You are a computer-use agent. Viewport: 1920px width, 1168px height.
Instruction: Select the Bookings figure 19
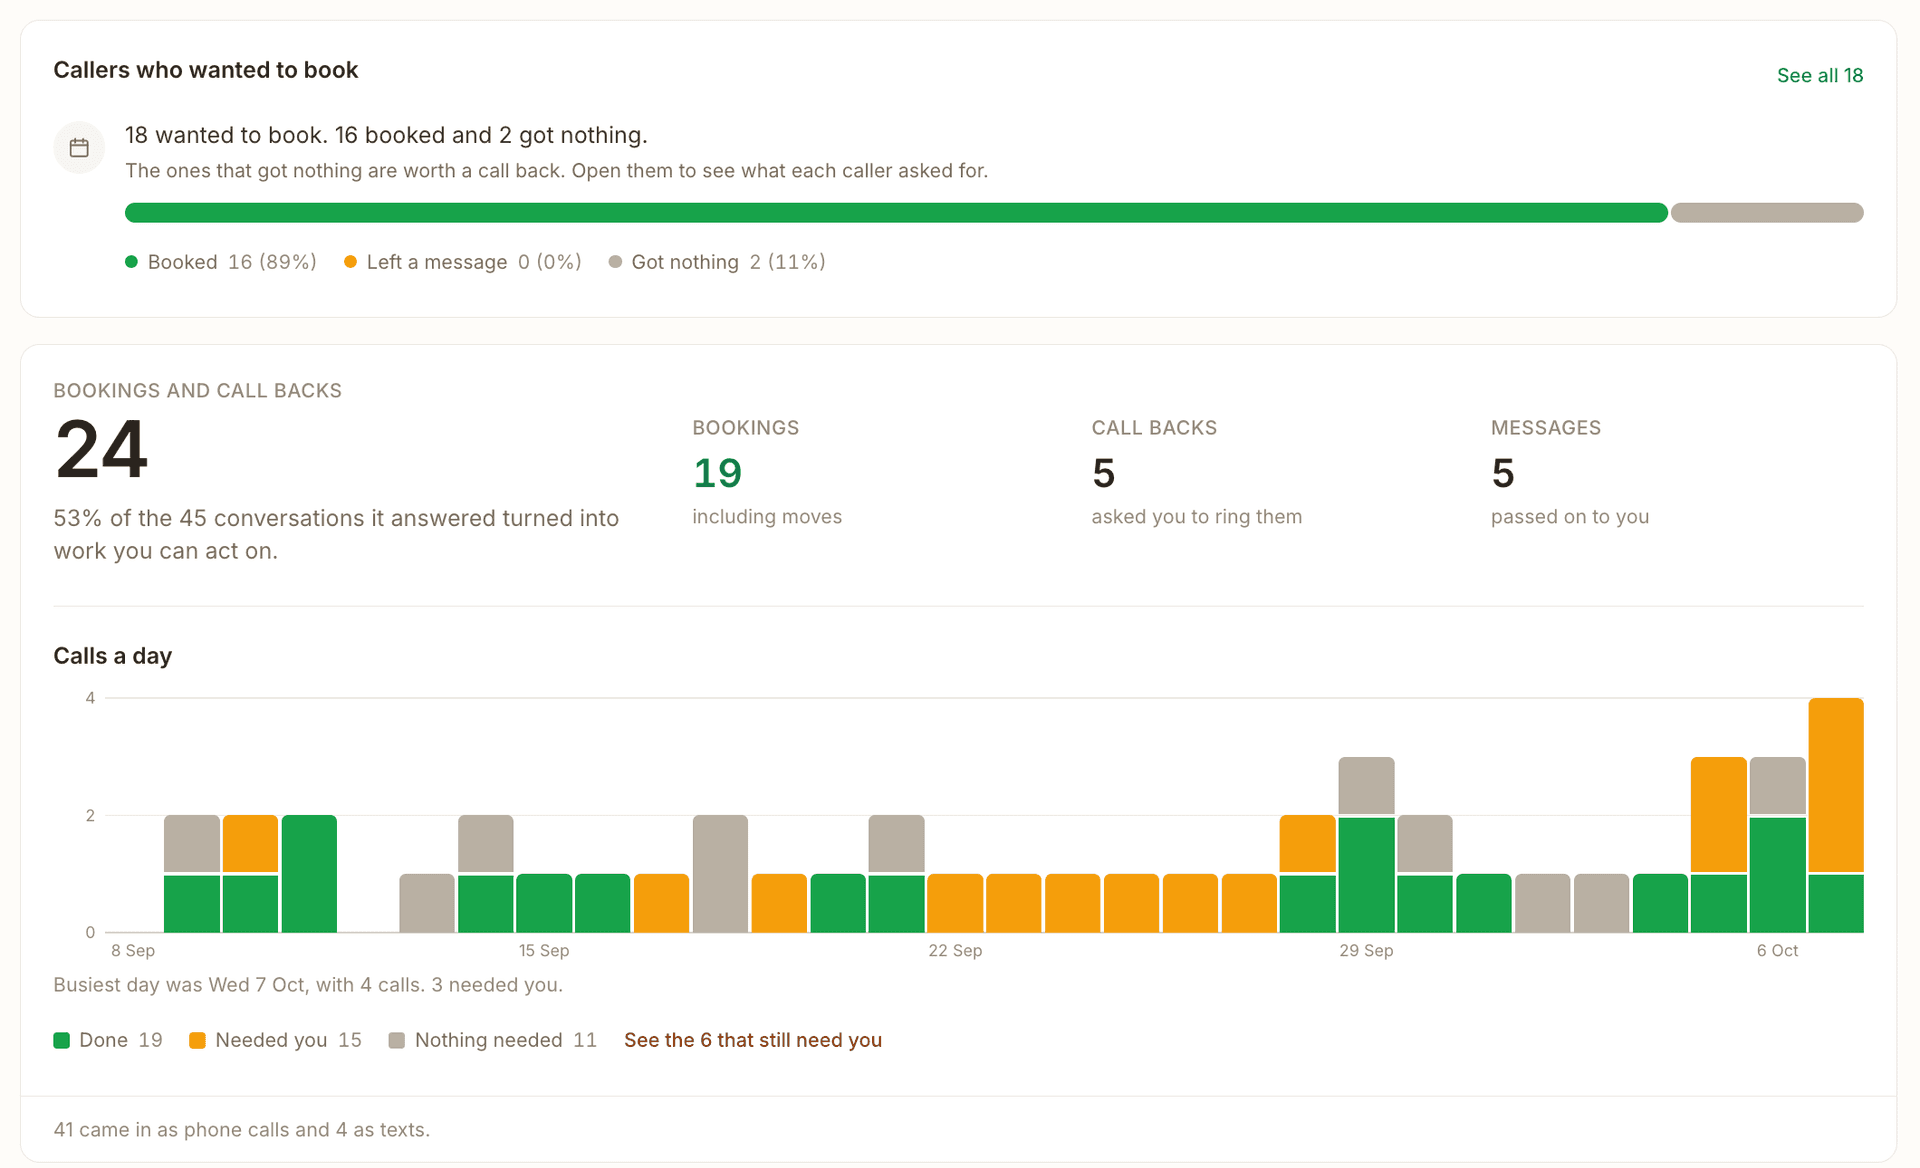pyautogui.click(x=717, y=473)
